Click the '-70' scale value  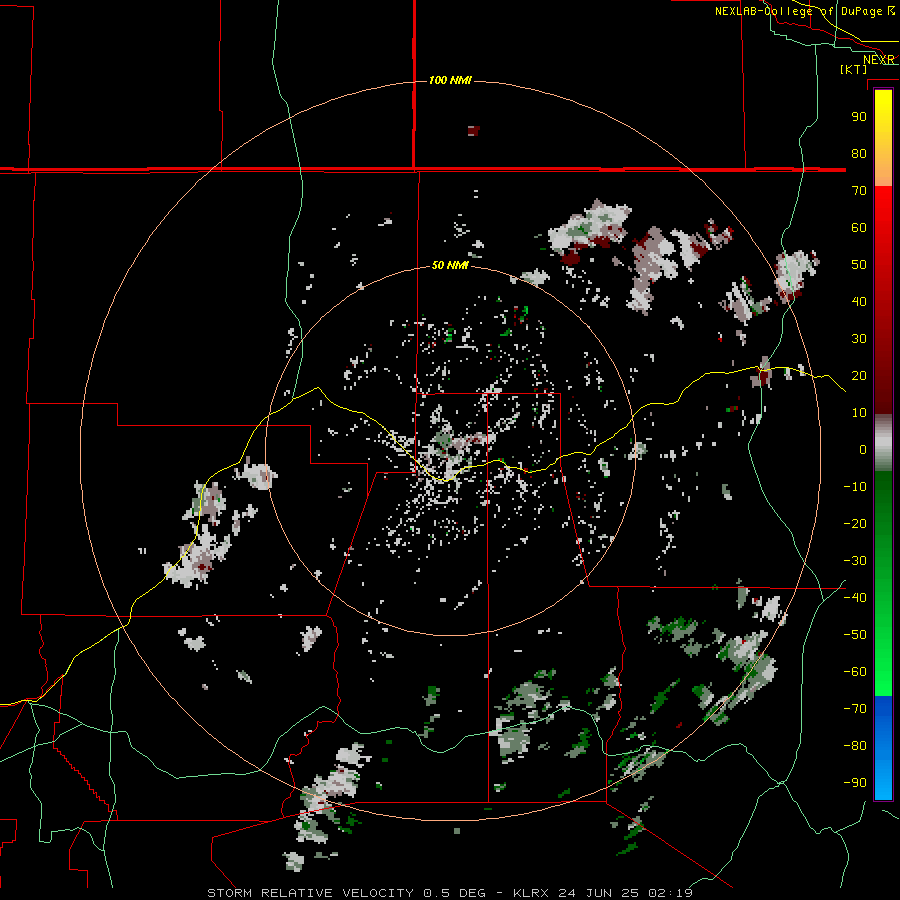click(x=855, y=709)
